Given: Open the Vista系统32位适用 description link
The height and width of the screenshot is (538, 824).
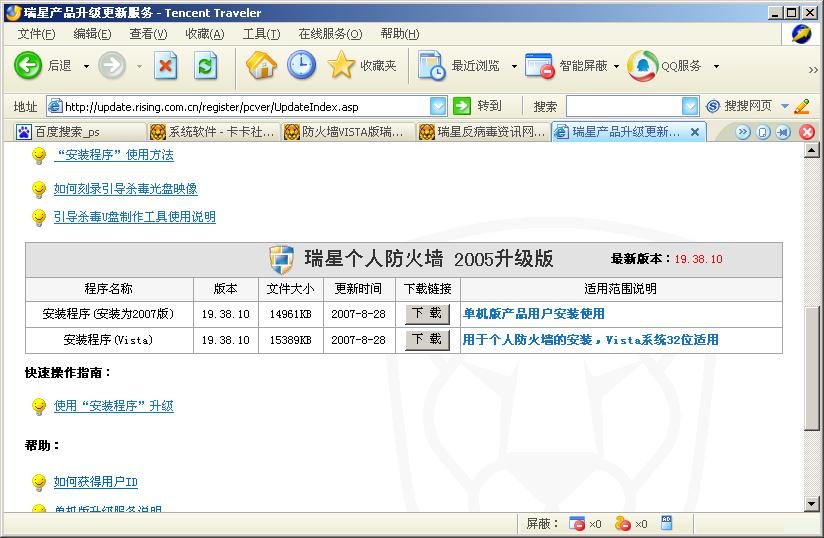Looking at the screenshot, I should (x=590, y=340).
